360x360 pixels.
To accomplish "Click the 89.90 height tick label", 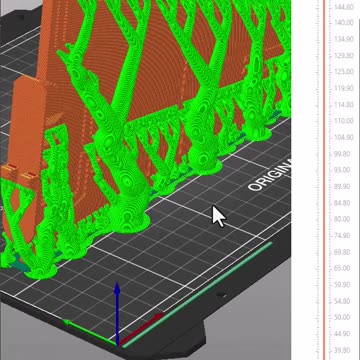I will click(x=342, y=186).
